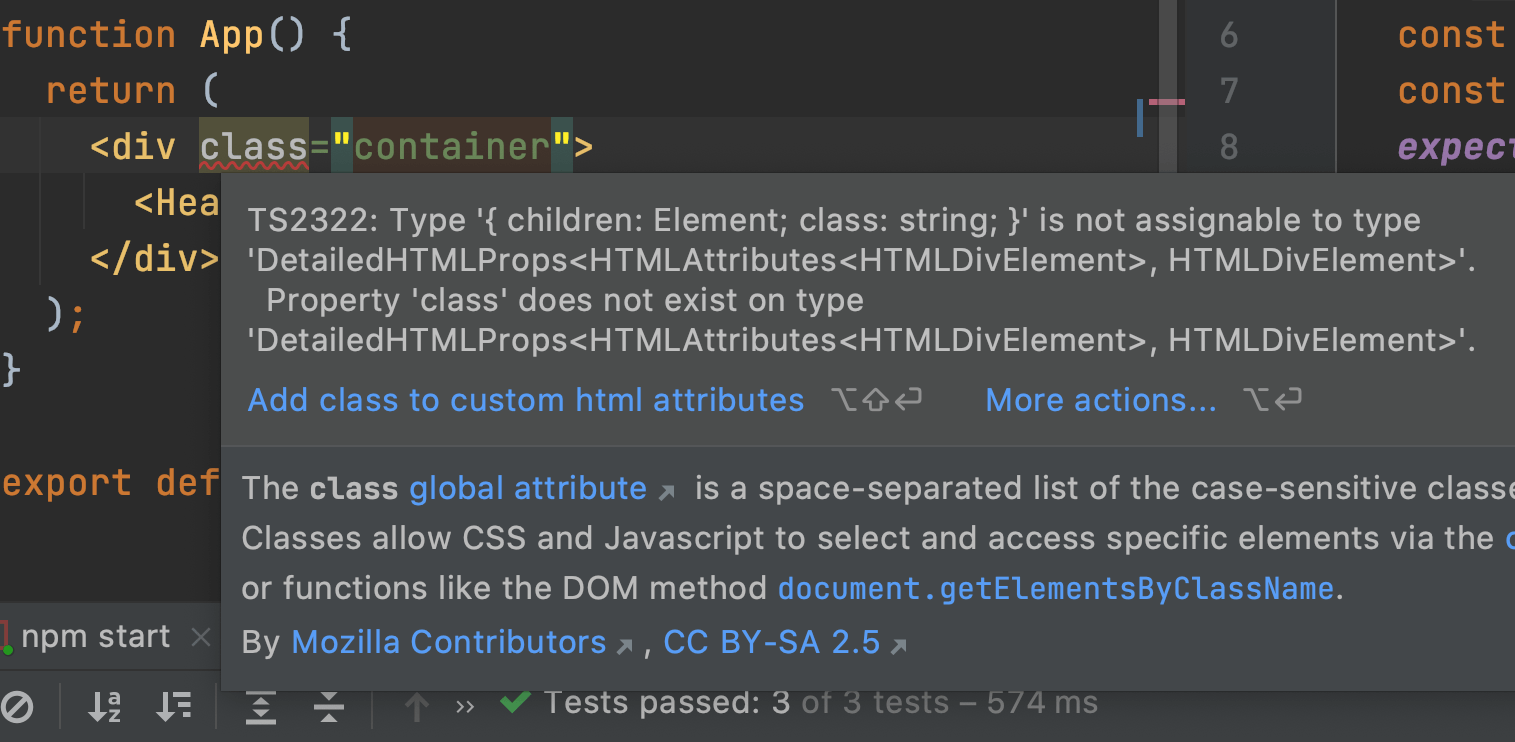The image size is (1515, 742).
Task: Click line number 7 in the gutter
Action: (x=1229, y=91)
